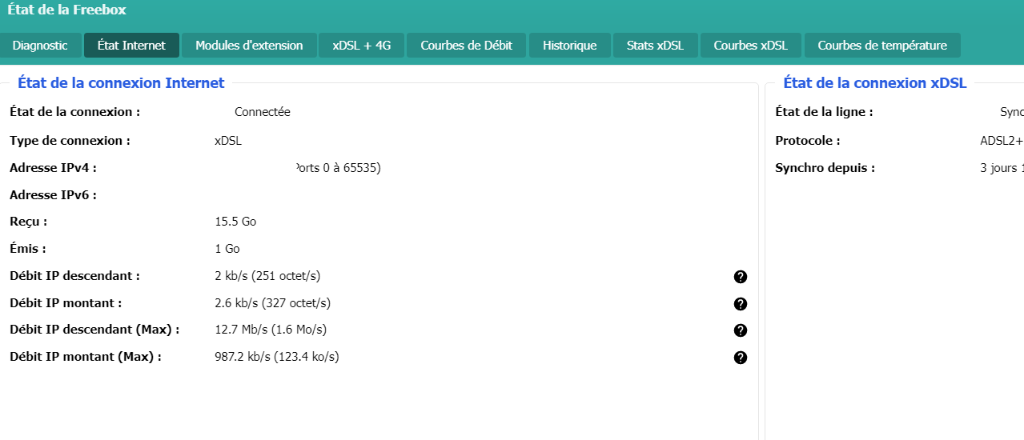Image resolution: width=1024 pixels, height=440 pixels.
Task: Click help icon for Débit IP descendant
Action: (740, 277)
